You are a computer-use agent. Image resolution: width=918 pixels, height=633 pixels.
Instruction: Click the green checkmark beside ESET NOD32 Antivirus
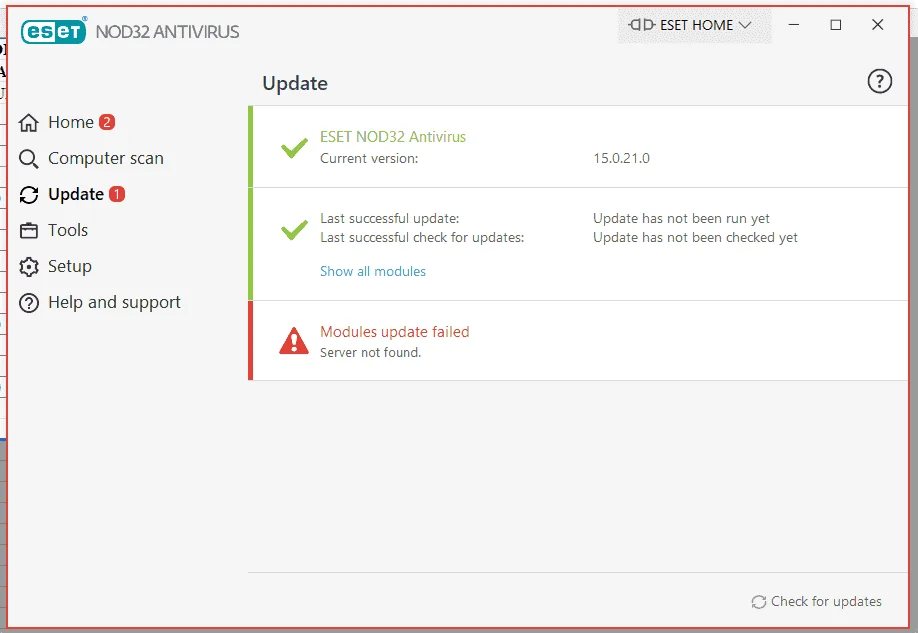(294, 148)
